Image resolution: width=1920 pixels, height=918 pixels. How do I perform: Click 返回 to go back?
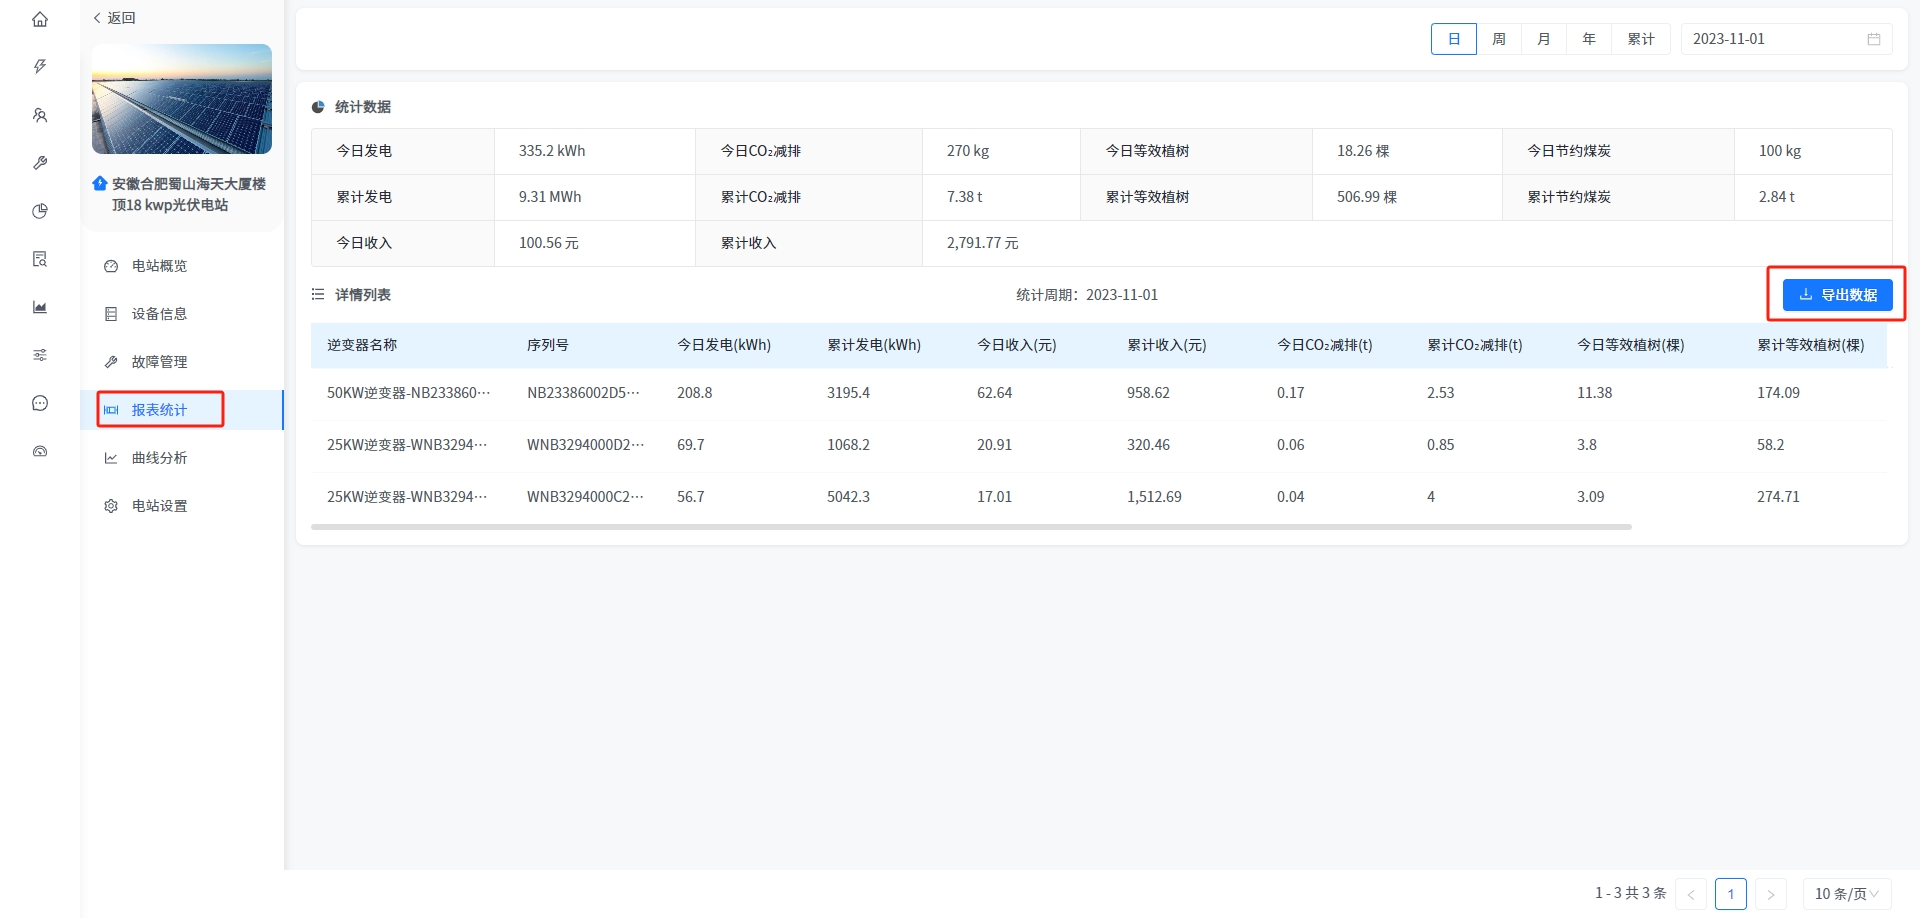tap(115, 18)
